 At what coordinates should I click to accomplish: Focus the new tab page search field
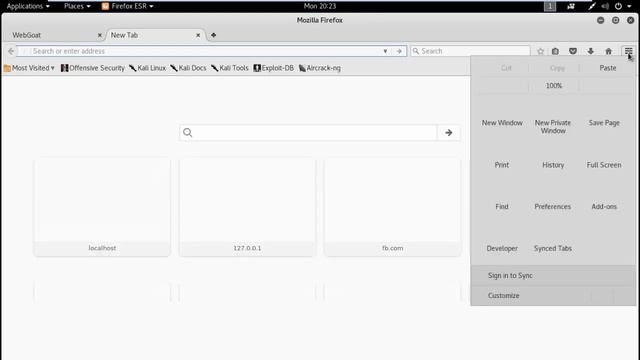click(x=308, y=133)
